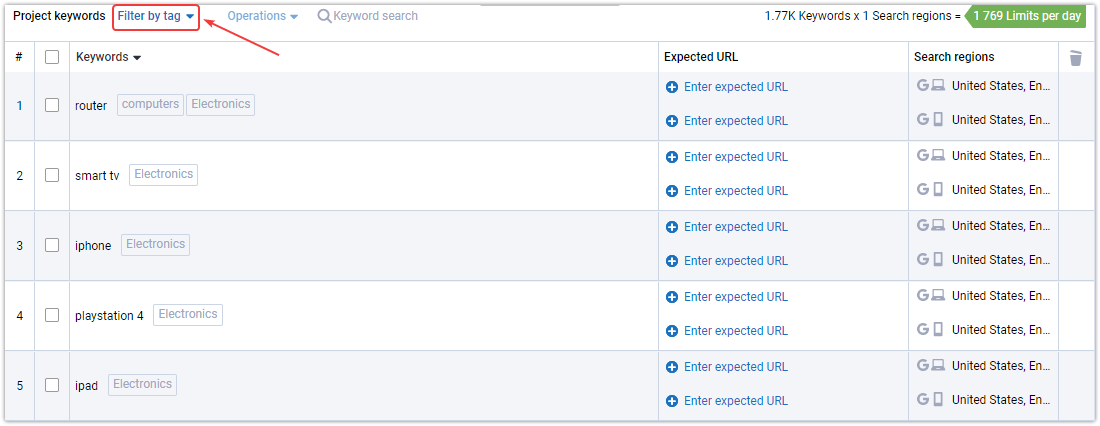Toggle the select-all keywords checkbox
The width and height of the screenshot is (1100, 426).
(x=52, y=58)
